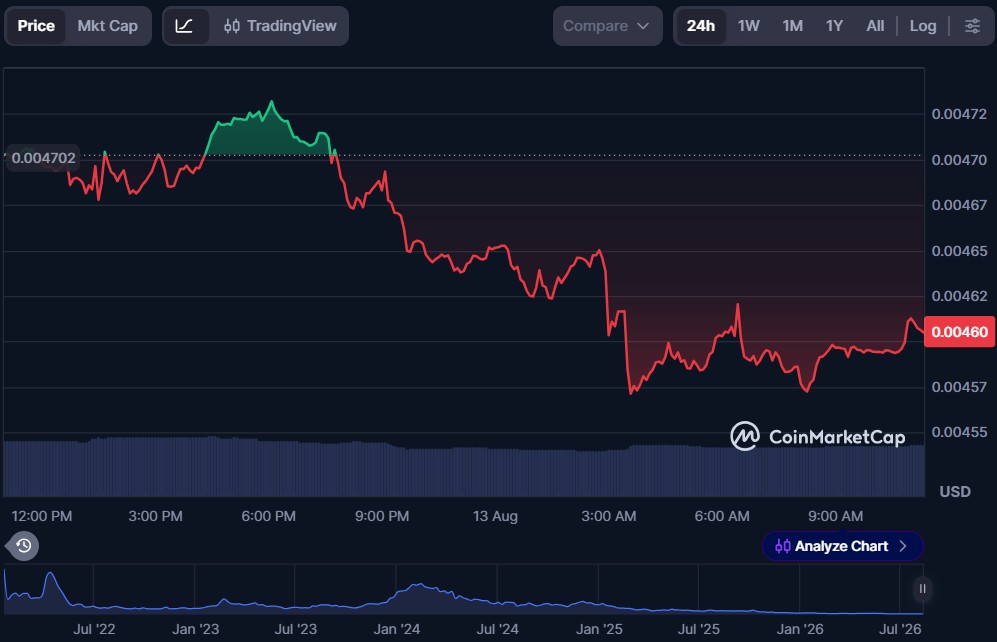Click the 3:00 PM time label

point(155,516)
